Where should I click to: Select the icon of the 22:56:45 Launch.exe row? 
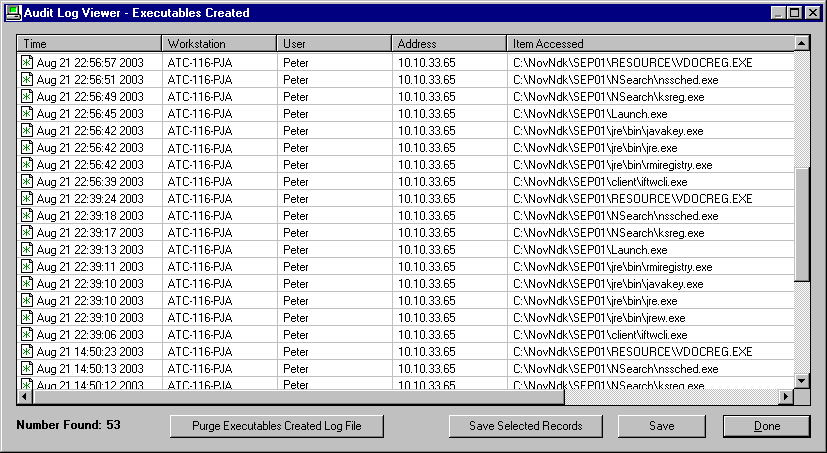pos(26,113)
